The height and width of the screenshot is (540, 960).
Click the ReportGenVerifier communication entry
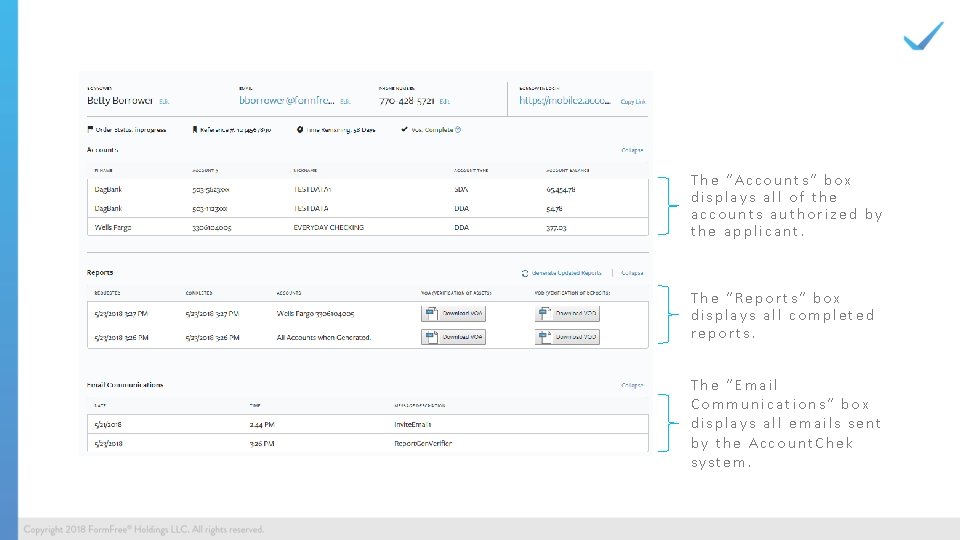click(423, 443)
